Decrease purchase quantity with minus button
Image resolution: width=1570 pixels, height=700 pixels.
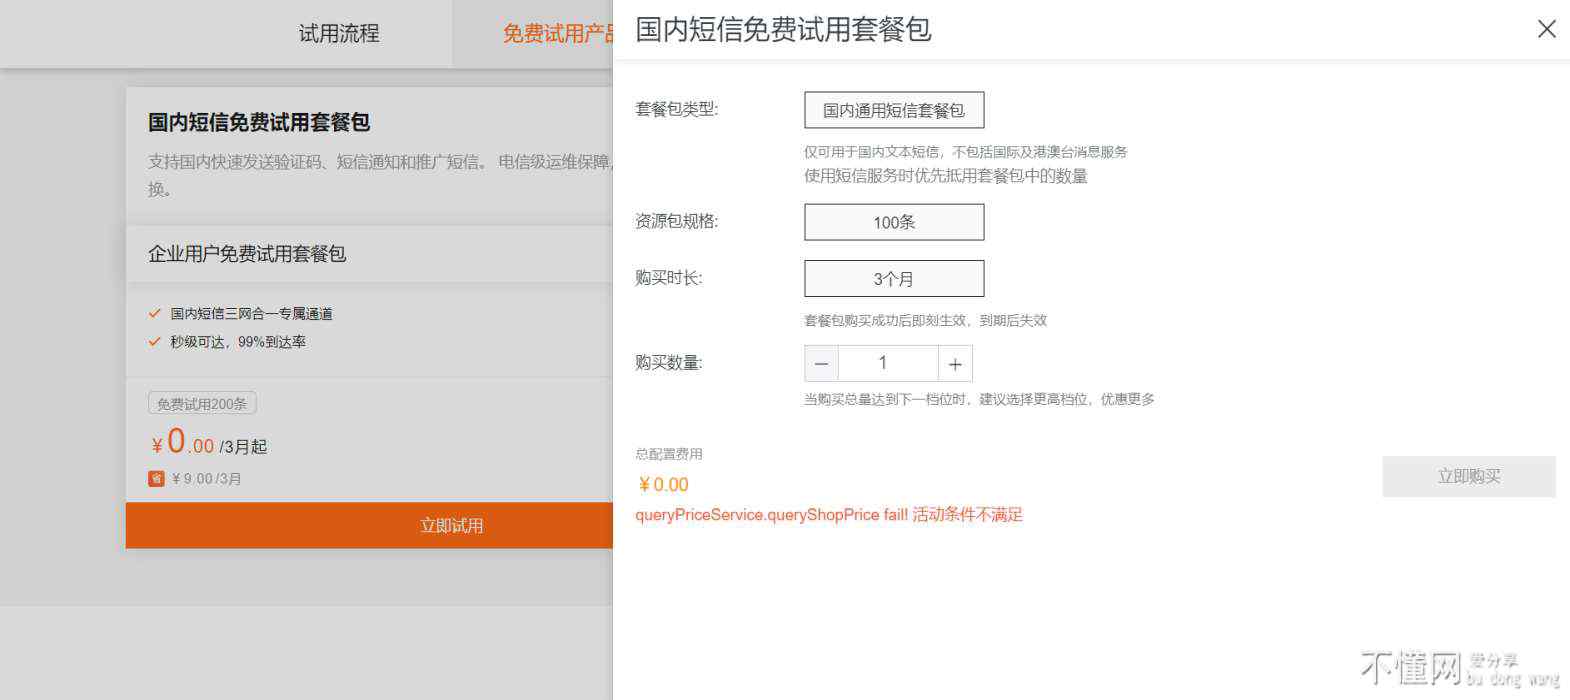point(821,364)
